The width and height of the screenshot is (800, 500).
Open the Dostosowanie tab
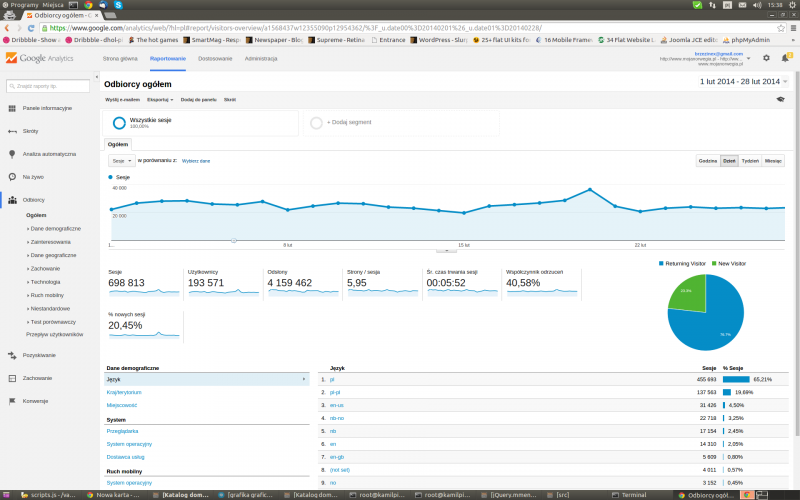point(215,59)
